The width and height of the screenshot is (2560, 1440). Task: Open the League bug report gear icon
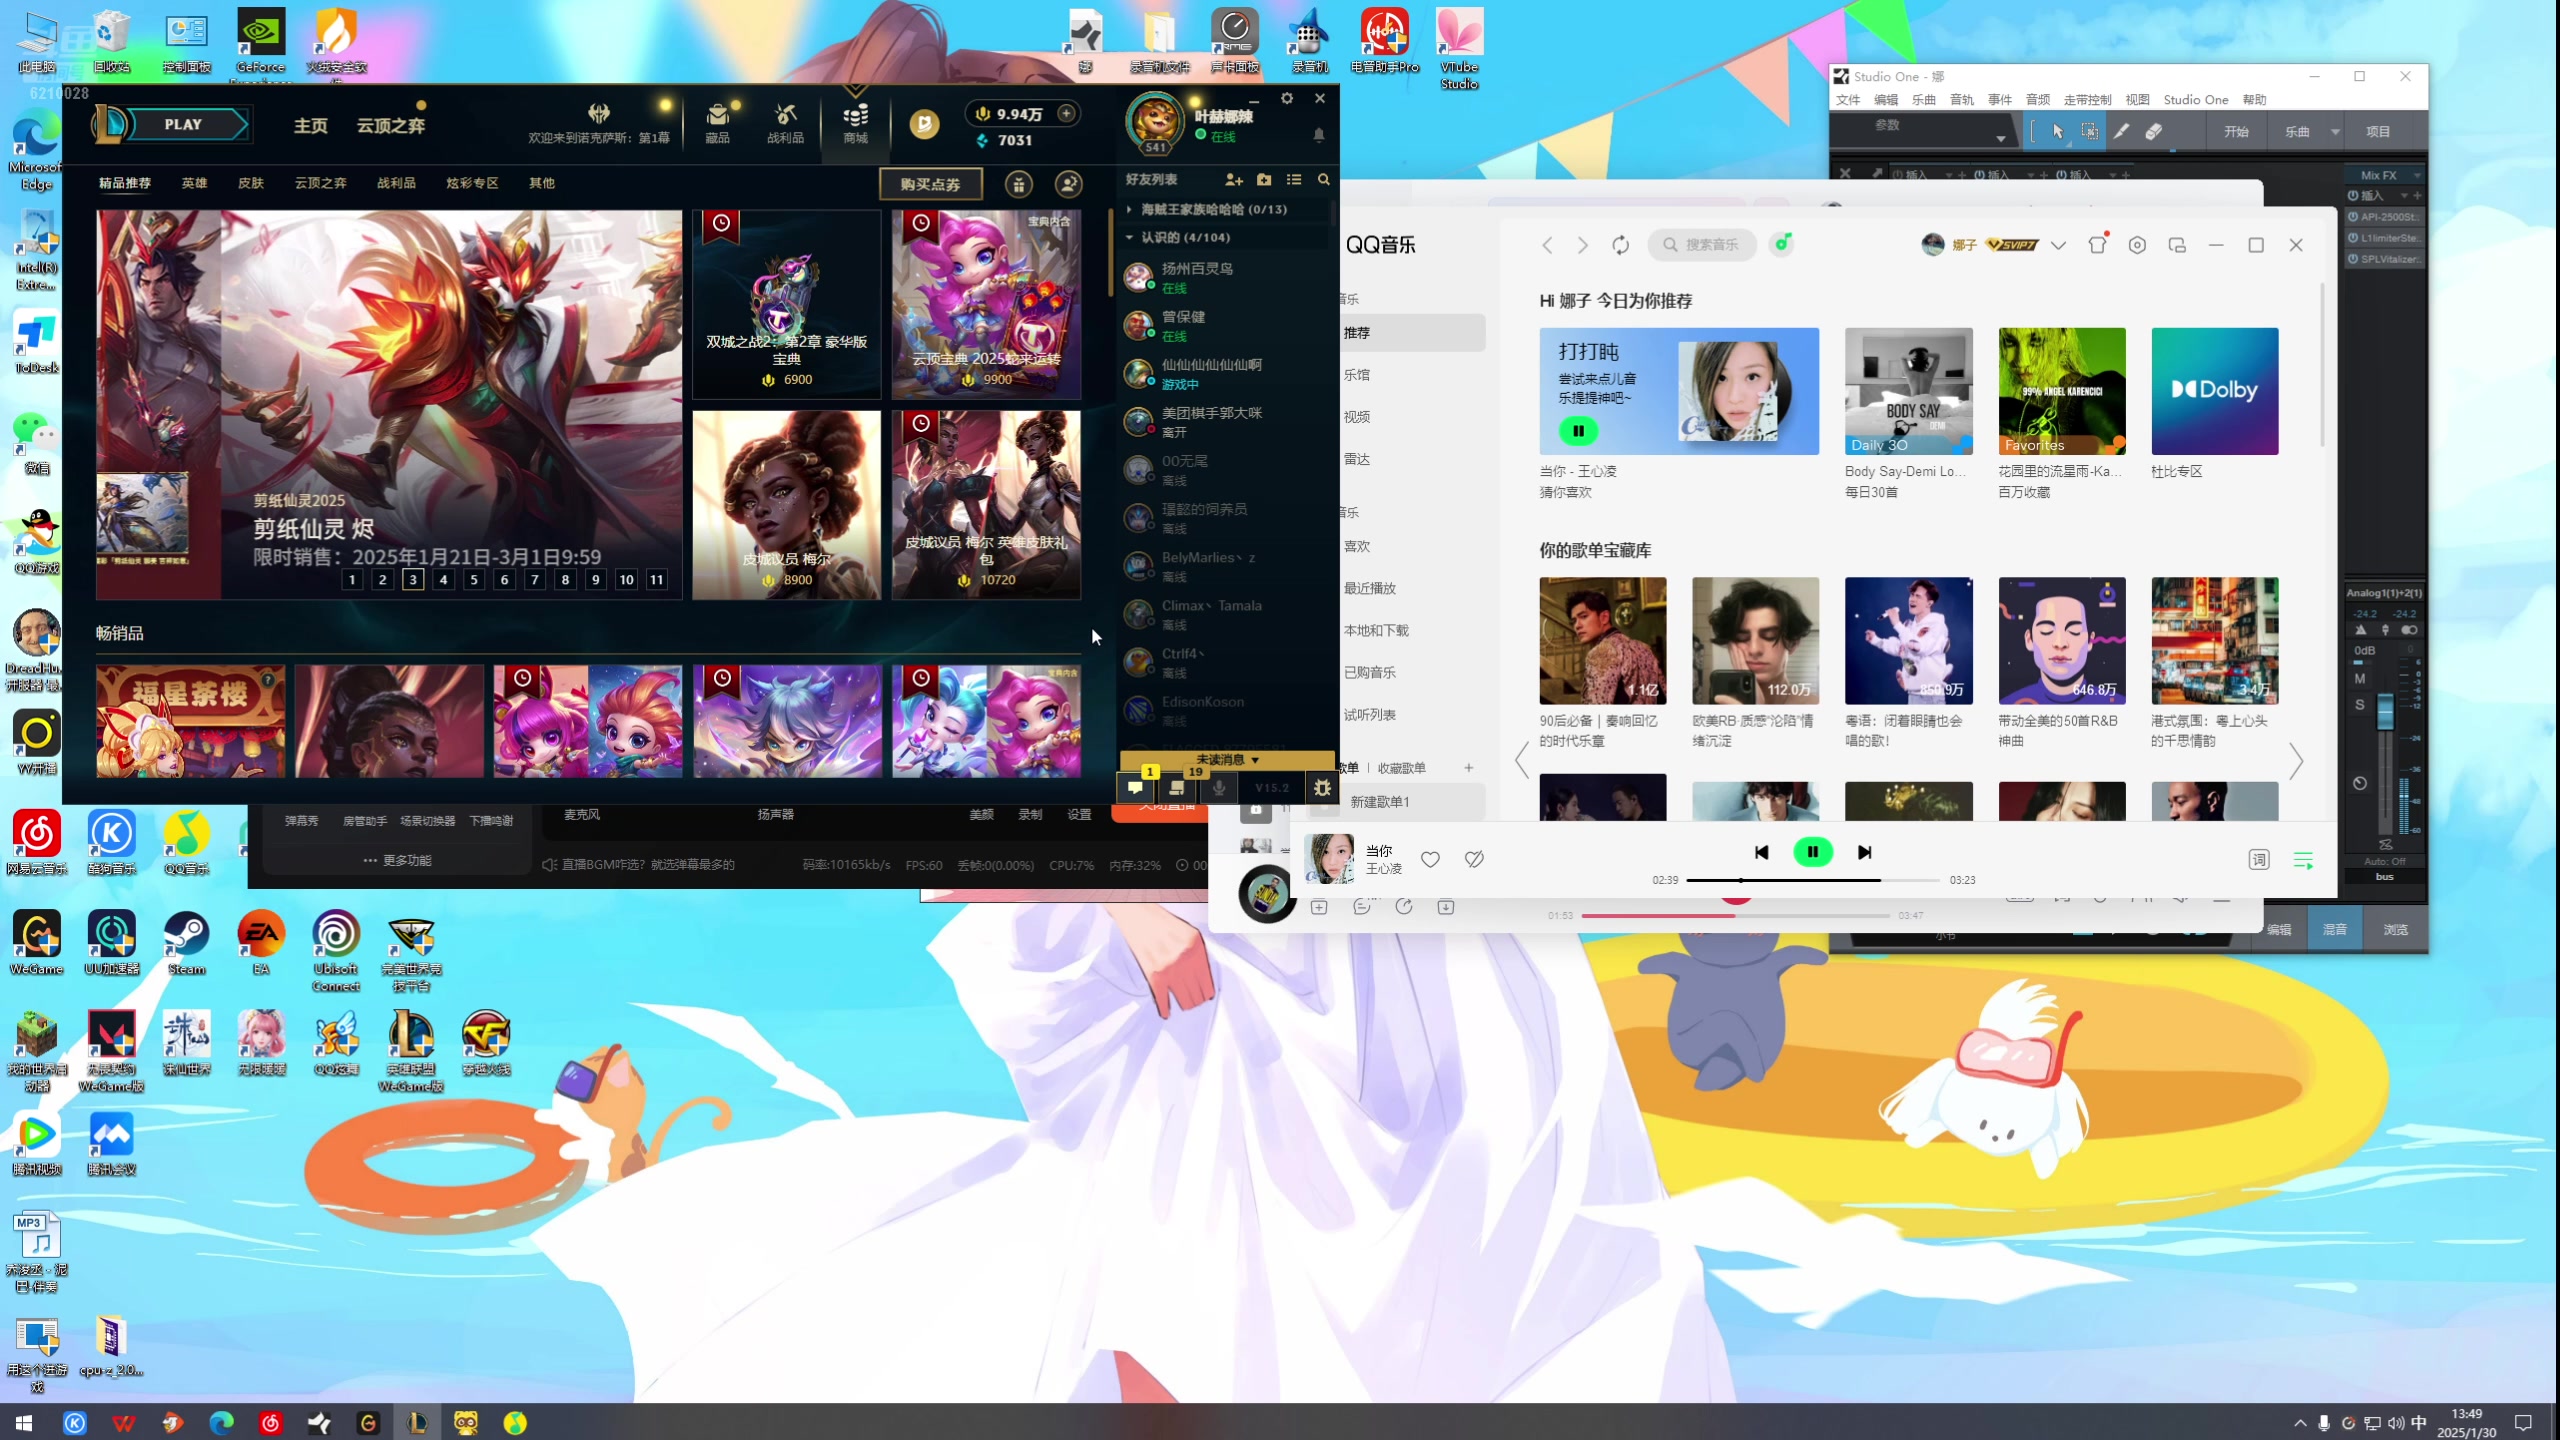pyautogui.click(x=1322, y=788)
